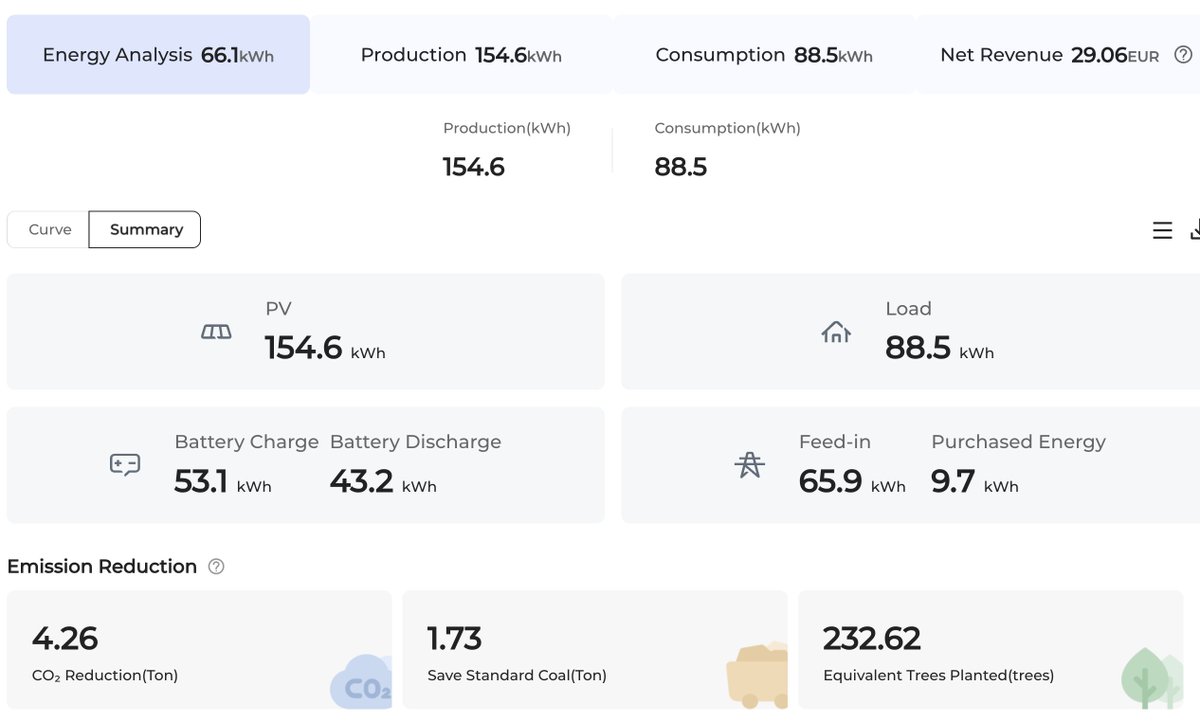This screenshot has height=722, width=1200.
Task: Click the green trees icon
Action: 1151,678
